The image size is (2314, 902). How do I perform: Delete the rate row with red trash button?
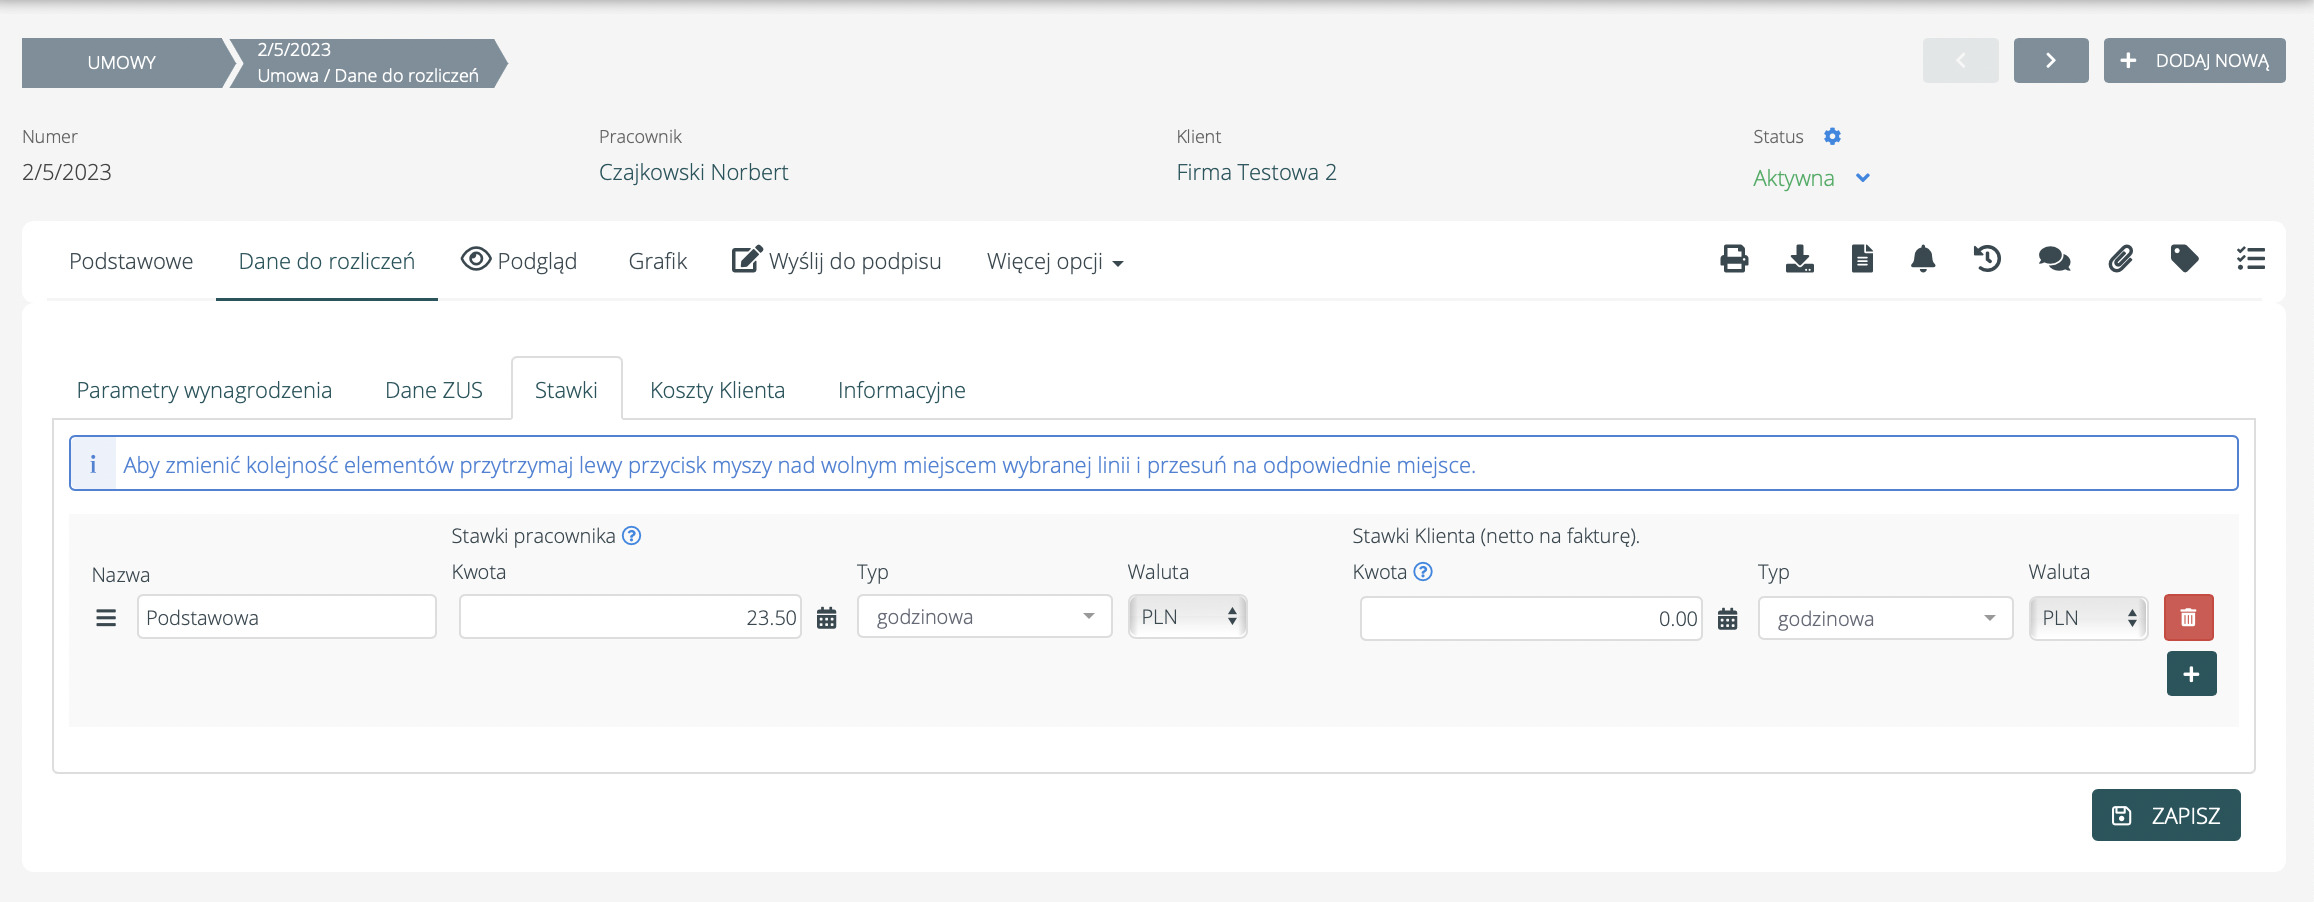click(x=2188, y=618)
